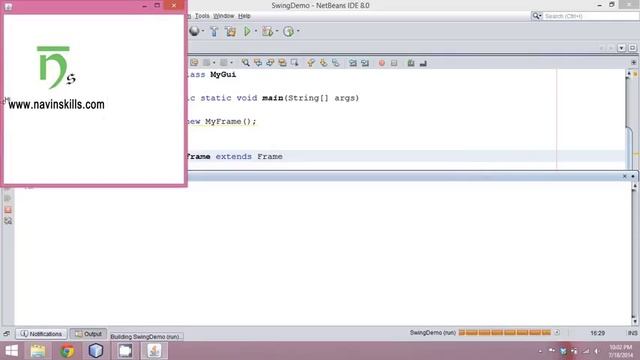Click Shift Line Left icon
Viewport: 640px width, 360px height.
coord(353,63)
